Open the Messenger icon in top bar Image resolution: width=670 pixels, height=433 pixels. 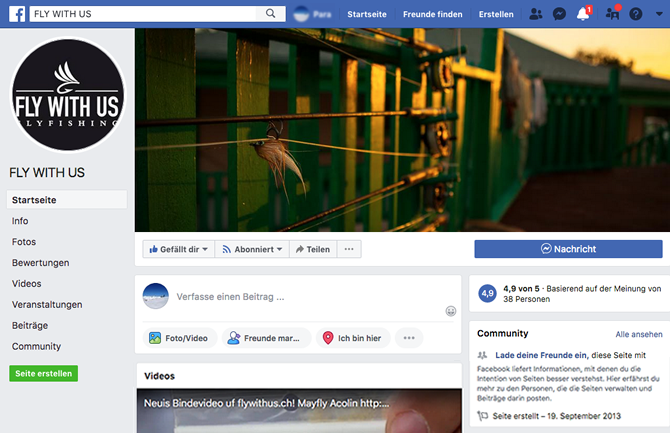(559, 14)
